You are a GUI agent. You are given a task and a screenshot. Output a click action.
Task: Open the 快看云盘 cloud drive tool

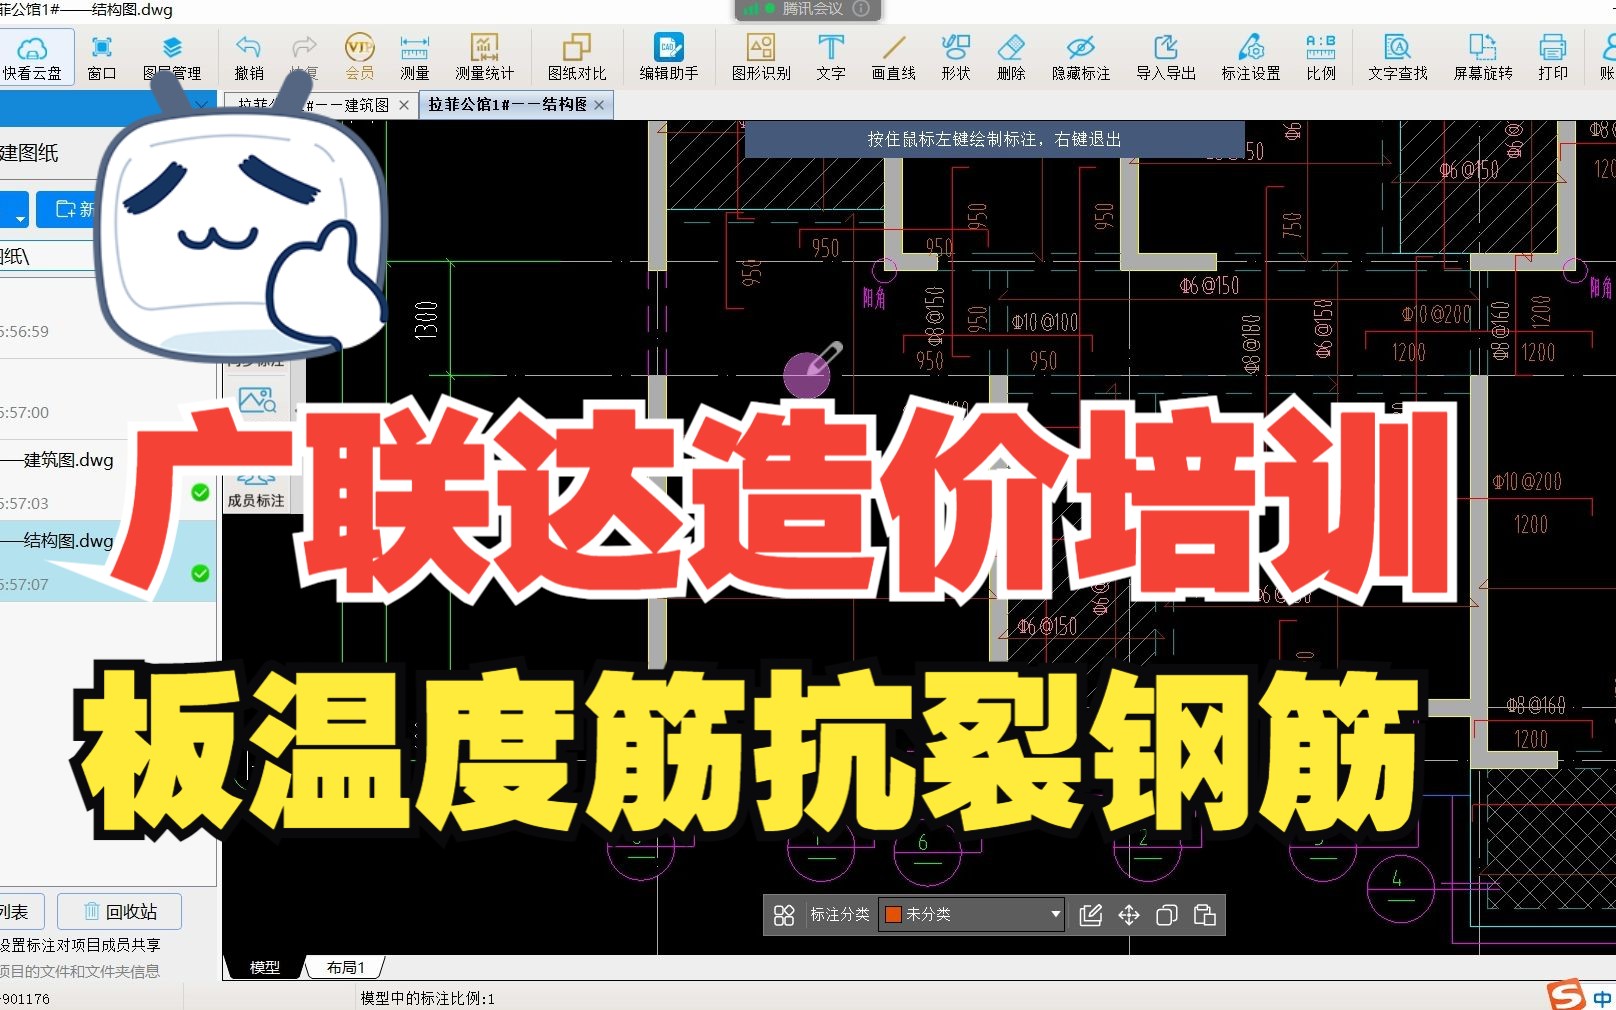(33, 57)
